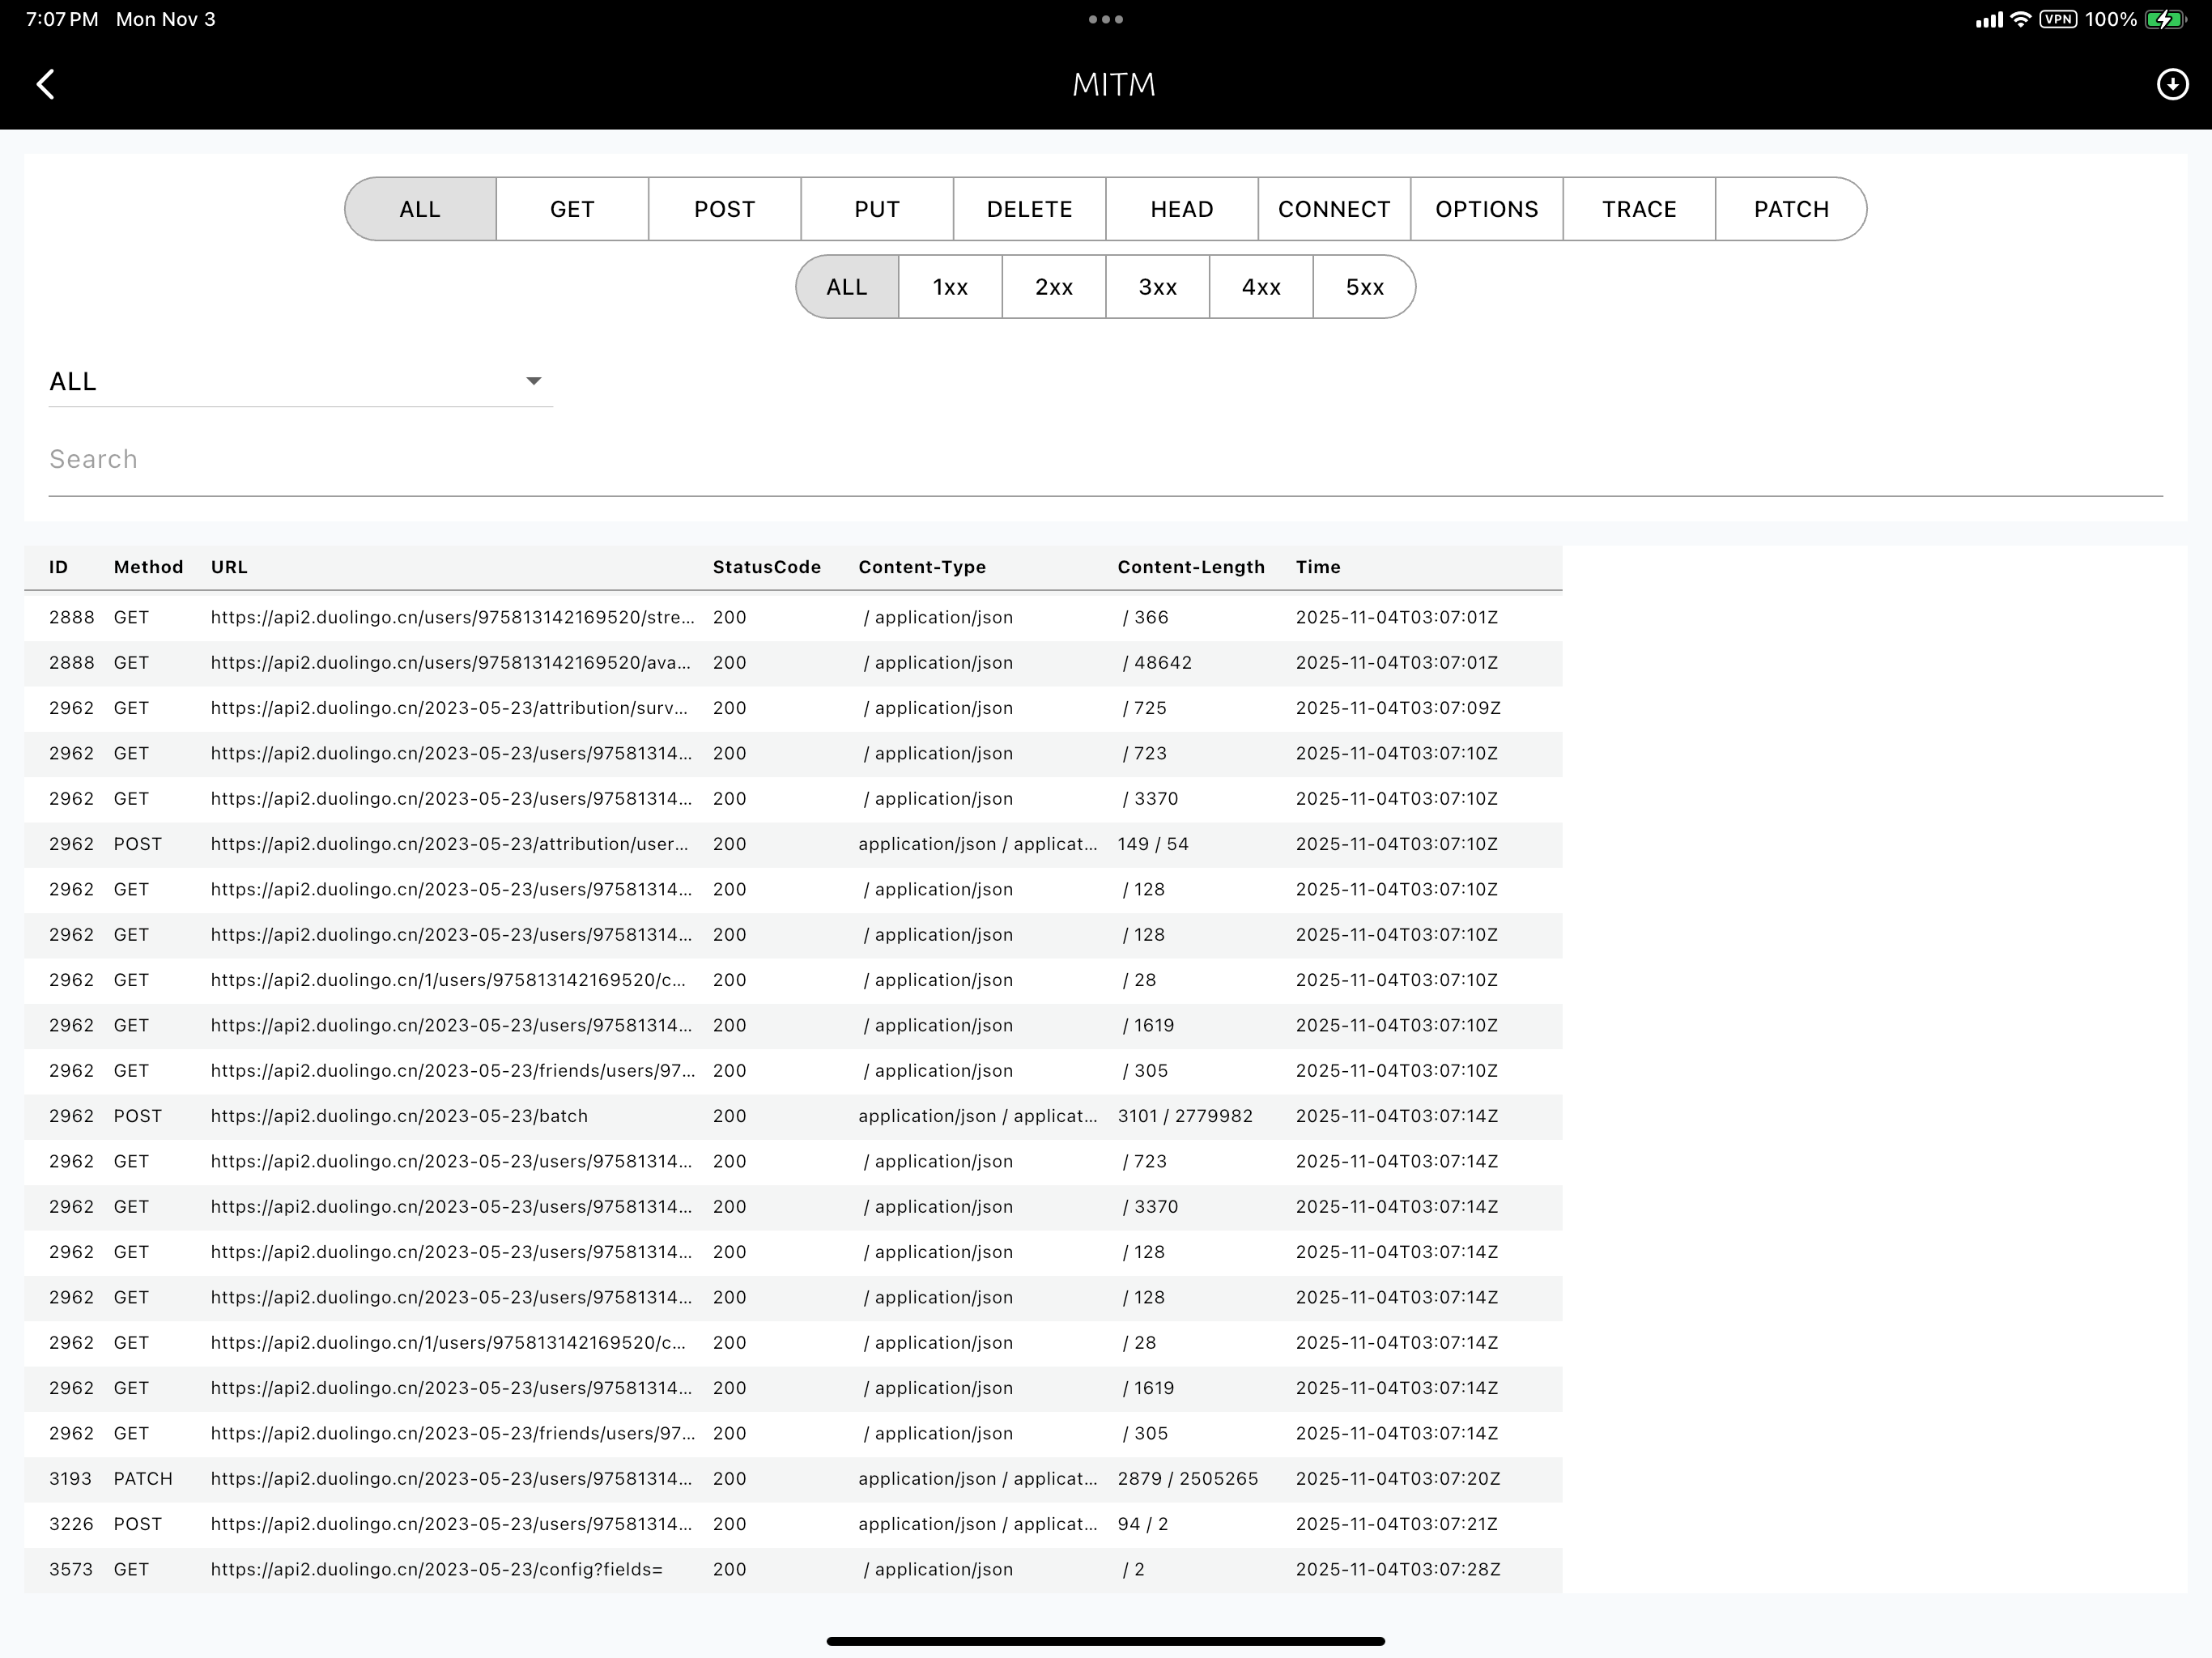This screenshot has height=1658, width=2212.
Task: Show only 4xx status responses
Action: [1261, 287]
